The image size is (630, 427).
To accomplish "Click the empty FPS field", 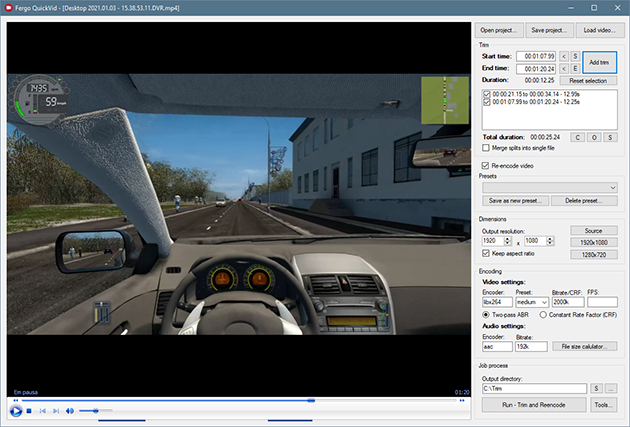I will [602, 302].
